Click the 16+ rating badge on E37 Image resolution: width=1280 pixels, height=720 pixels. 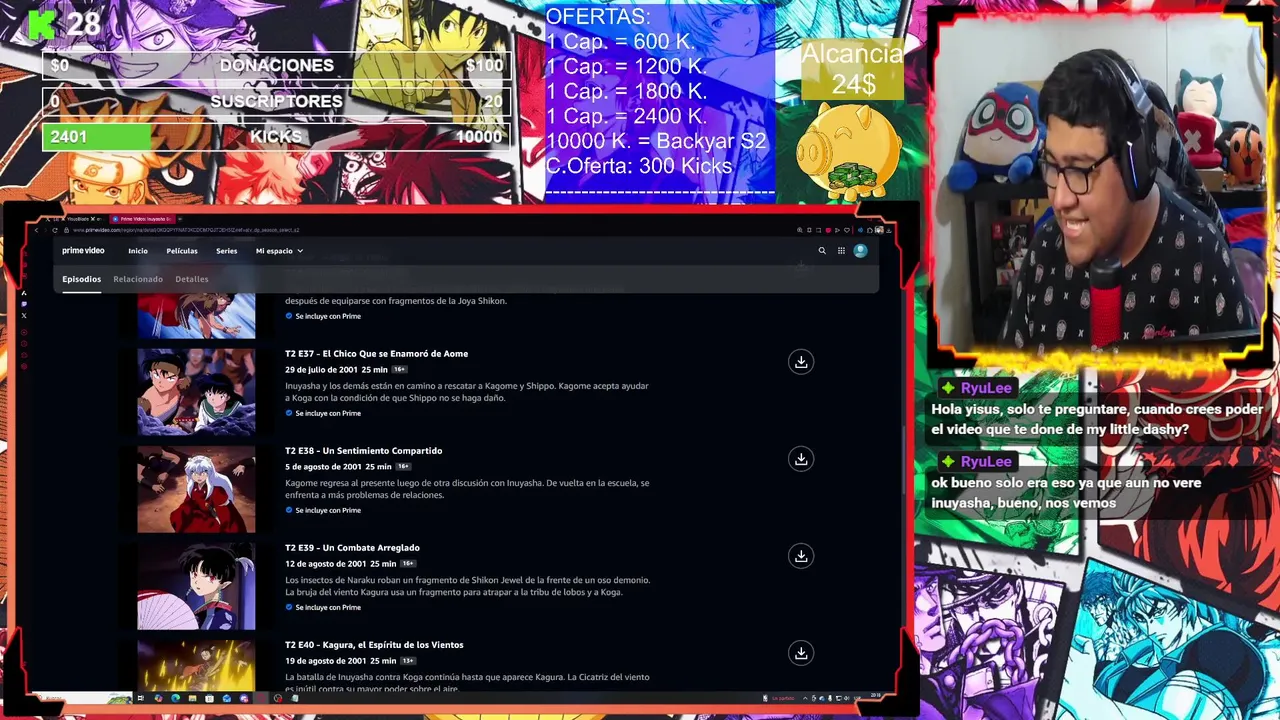[399, 370]
